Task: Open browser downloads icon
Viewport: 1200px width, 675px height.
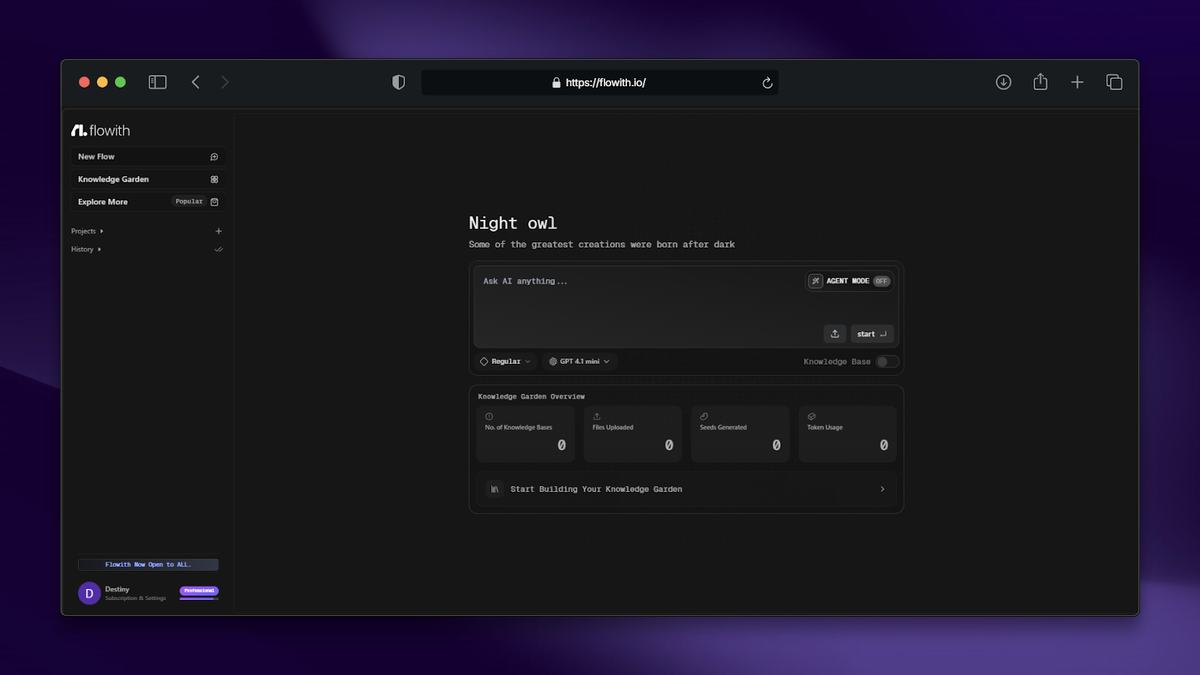Action: click(1004, 82)
